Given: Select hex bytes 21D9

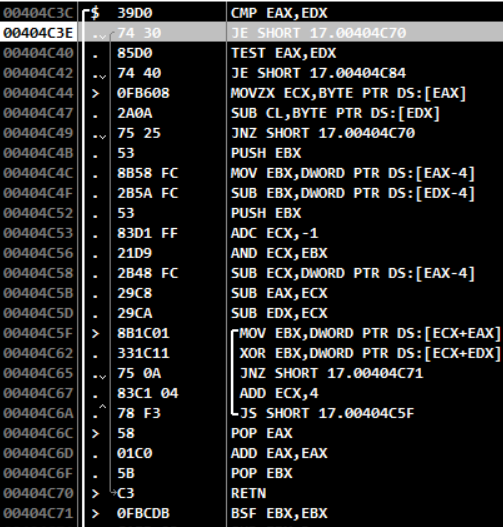Looking at the screenshot, I should tap(134, 253).
